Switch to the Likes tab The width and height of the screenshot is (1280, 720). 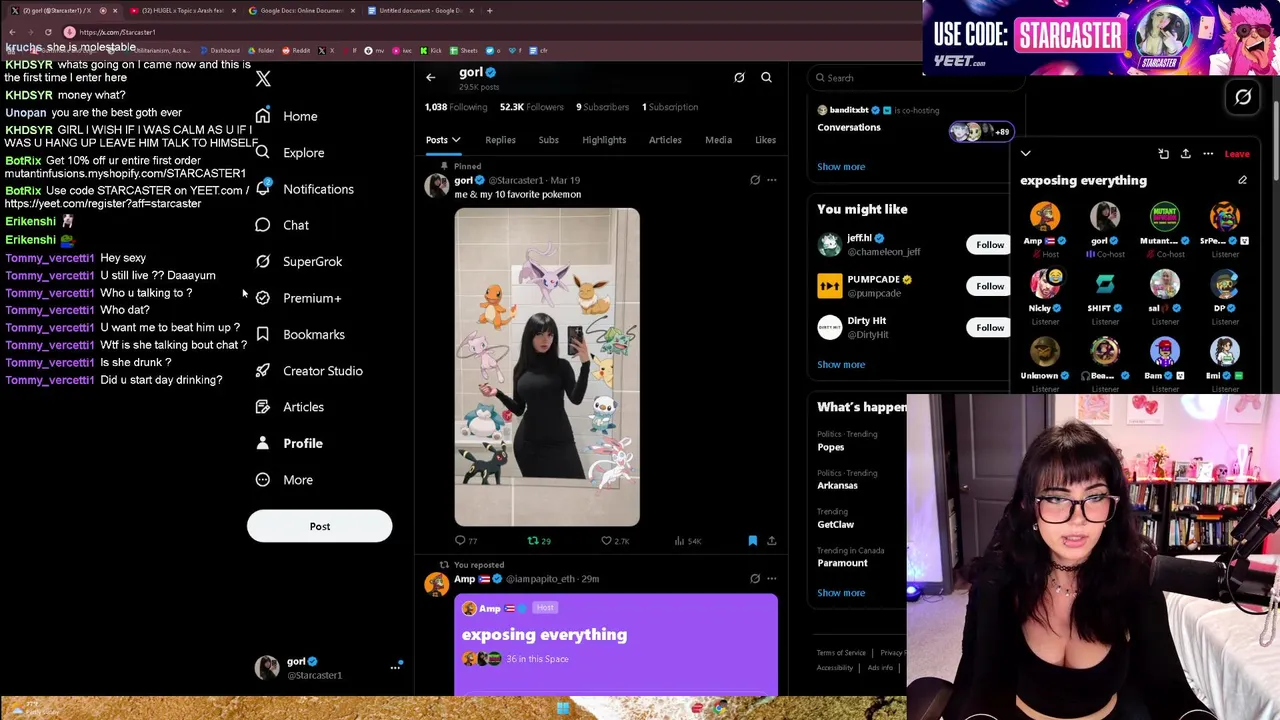[765, 140]
